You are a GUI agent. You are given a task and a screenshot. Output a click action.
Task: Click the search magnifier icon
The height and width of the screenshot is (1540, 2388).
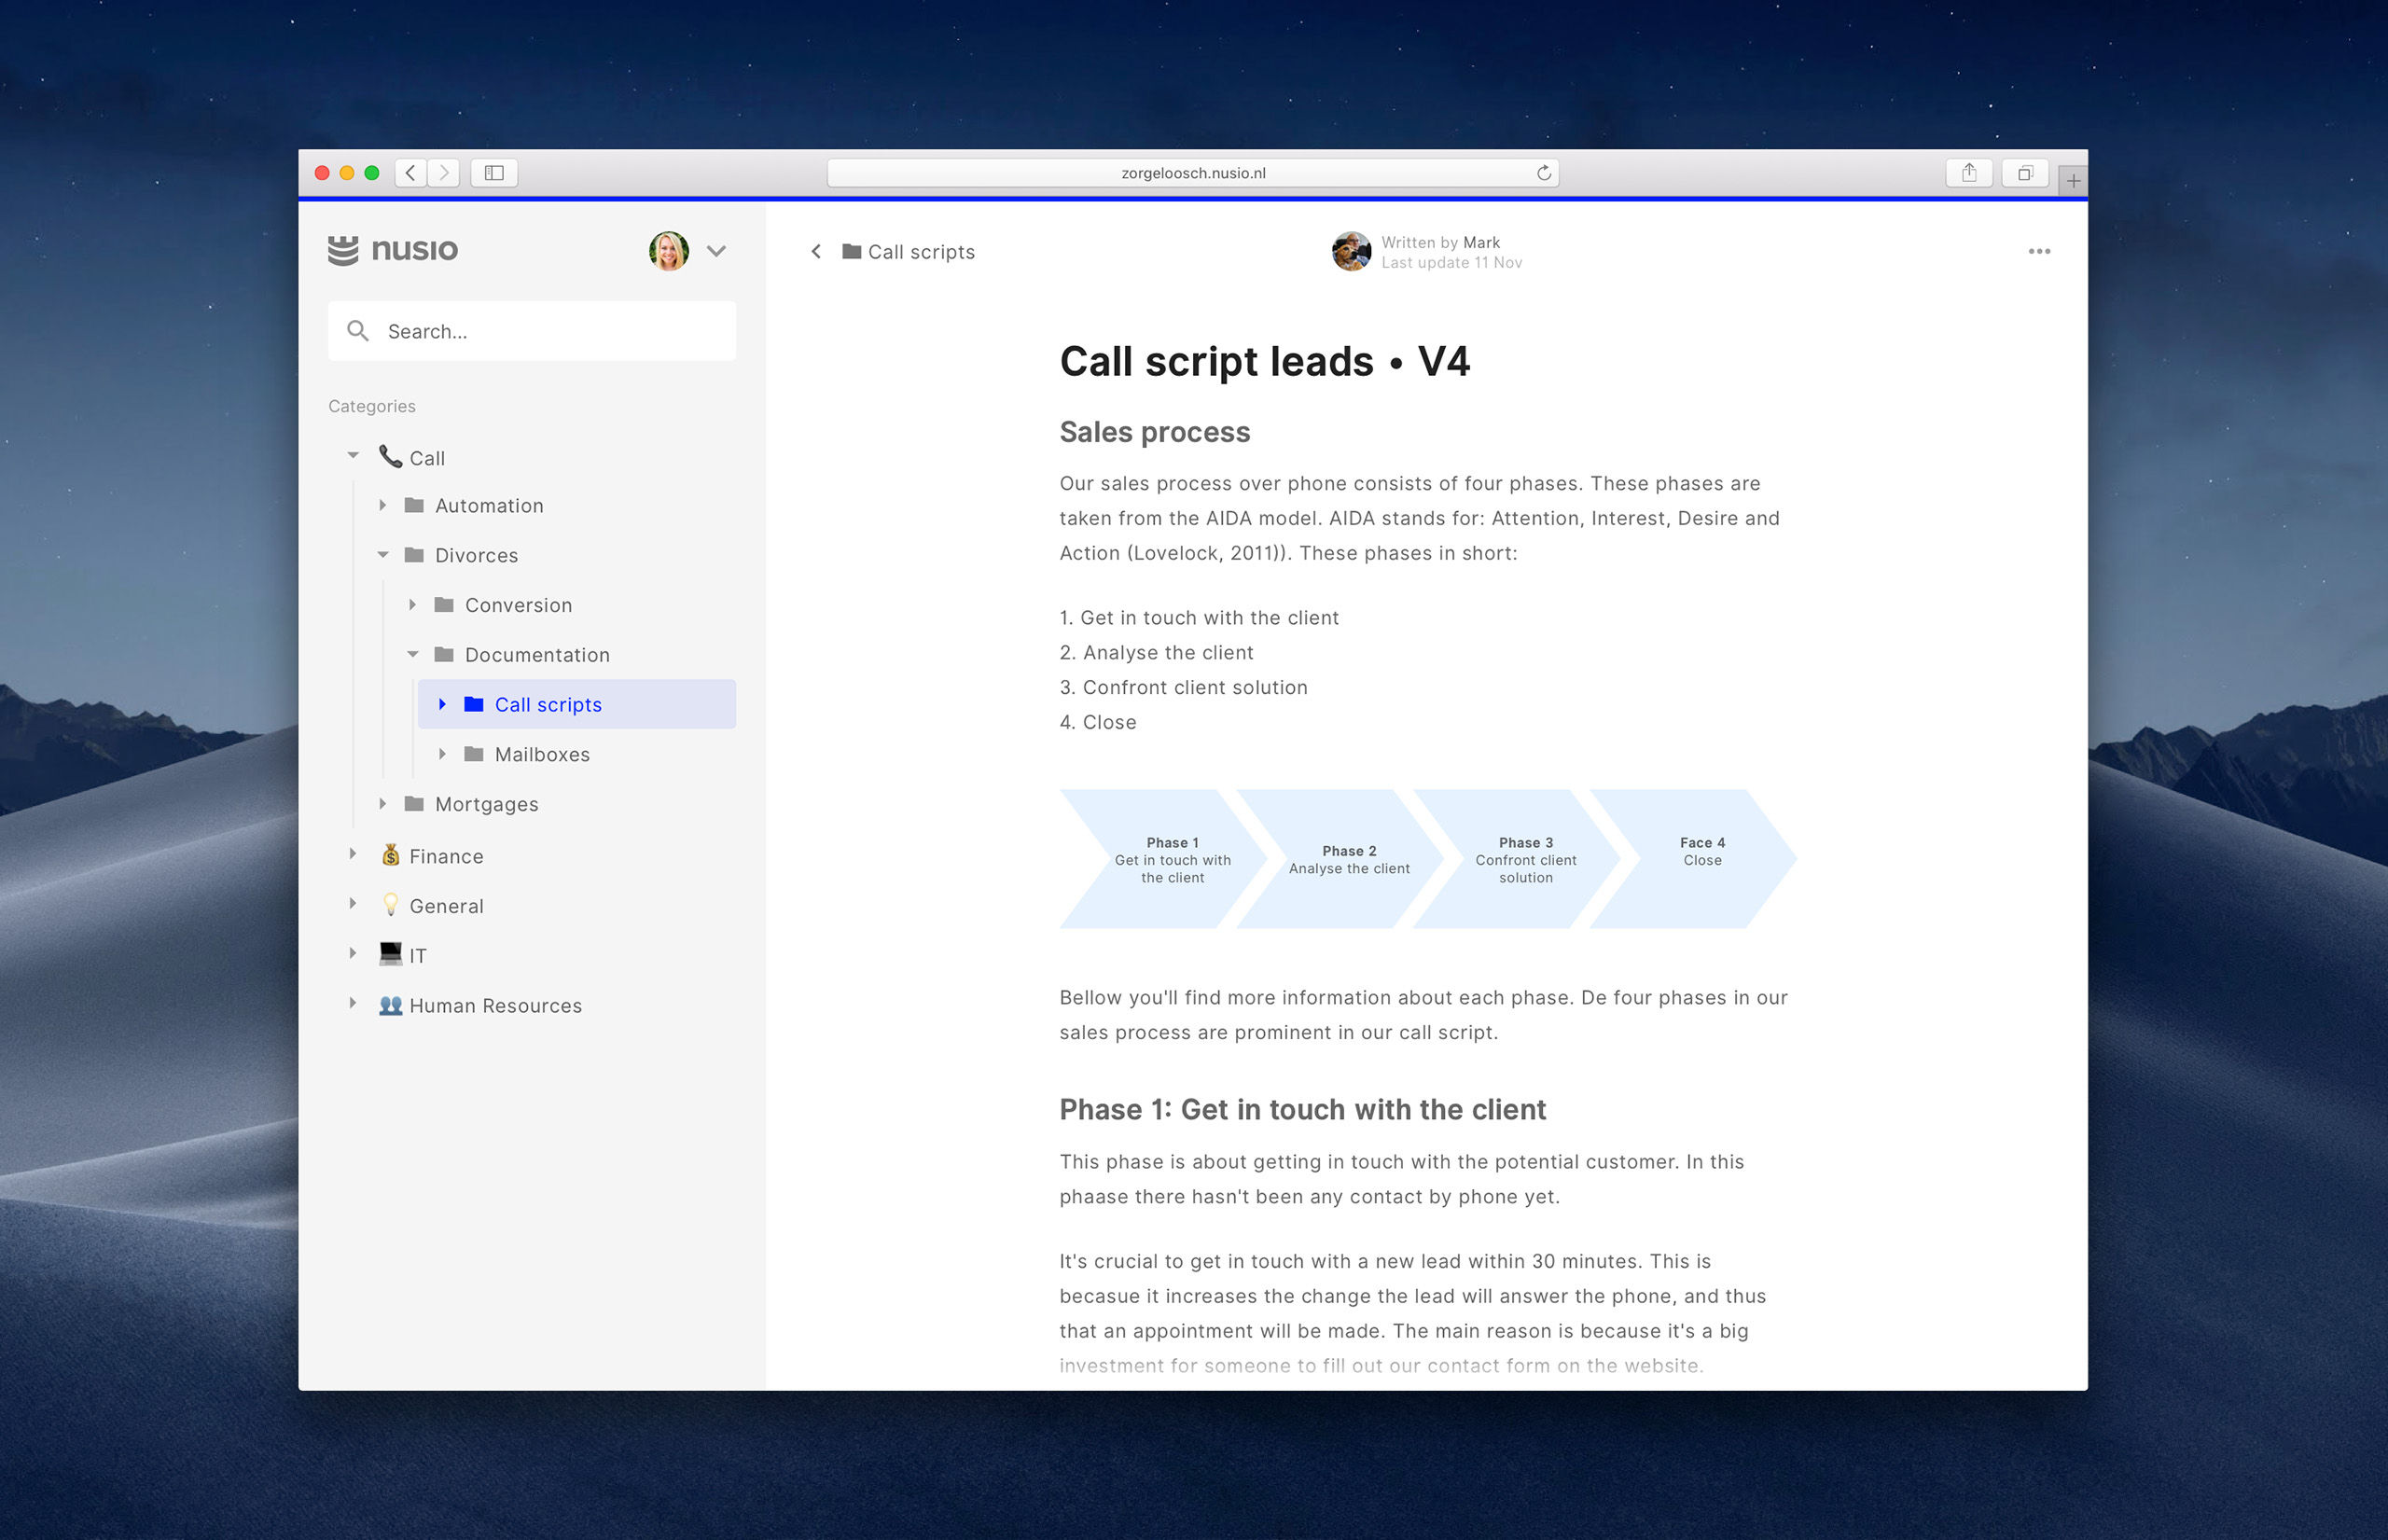357,331
